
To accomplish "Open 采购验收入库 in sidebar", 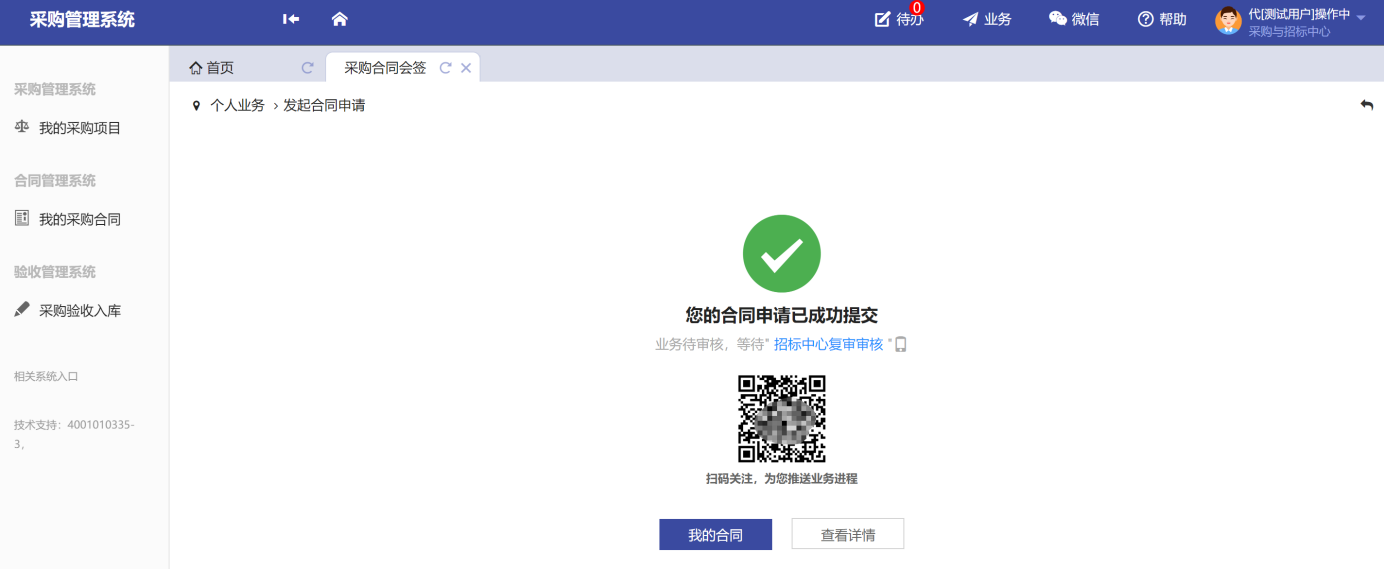I will (x=80, y=311).
